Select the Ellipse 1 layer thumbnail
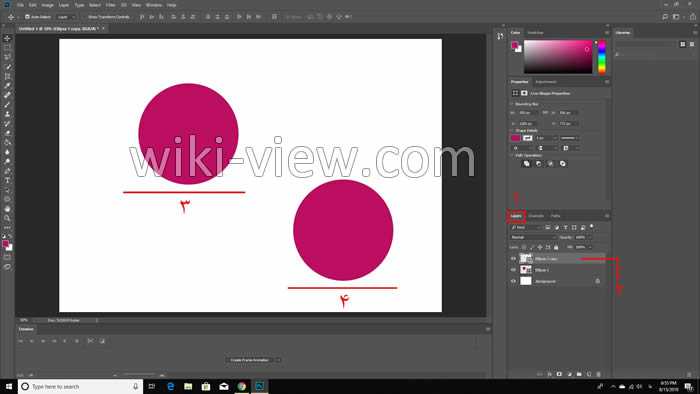Viewport: 700px width, 394px height. (x=526, y=270)
